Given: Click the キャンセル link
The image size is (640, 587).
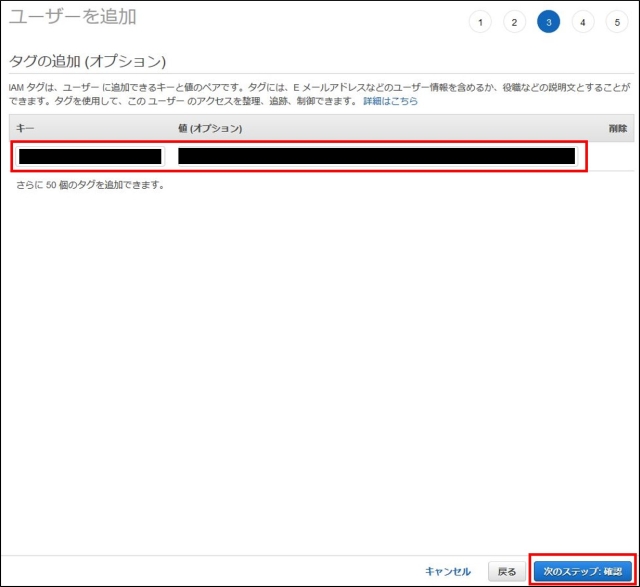Looking at the screenshot, I should point(448,571).
